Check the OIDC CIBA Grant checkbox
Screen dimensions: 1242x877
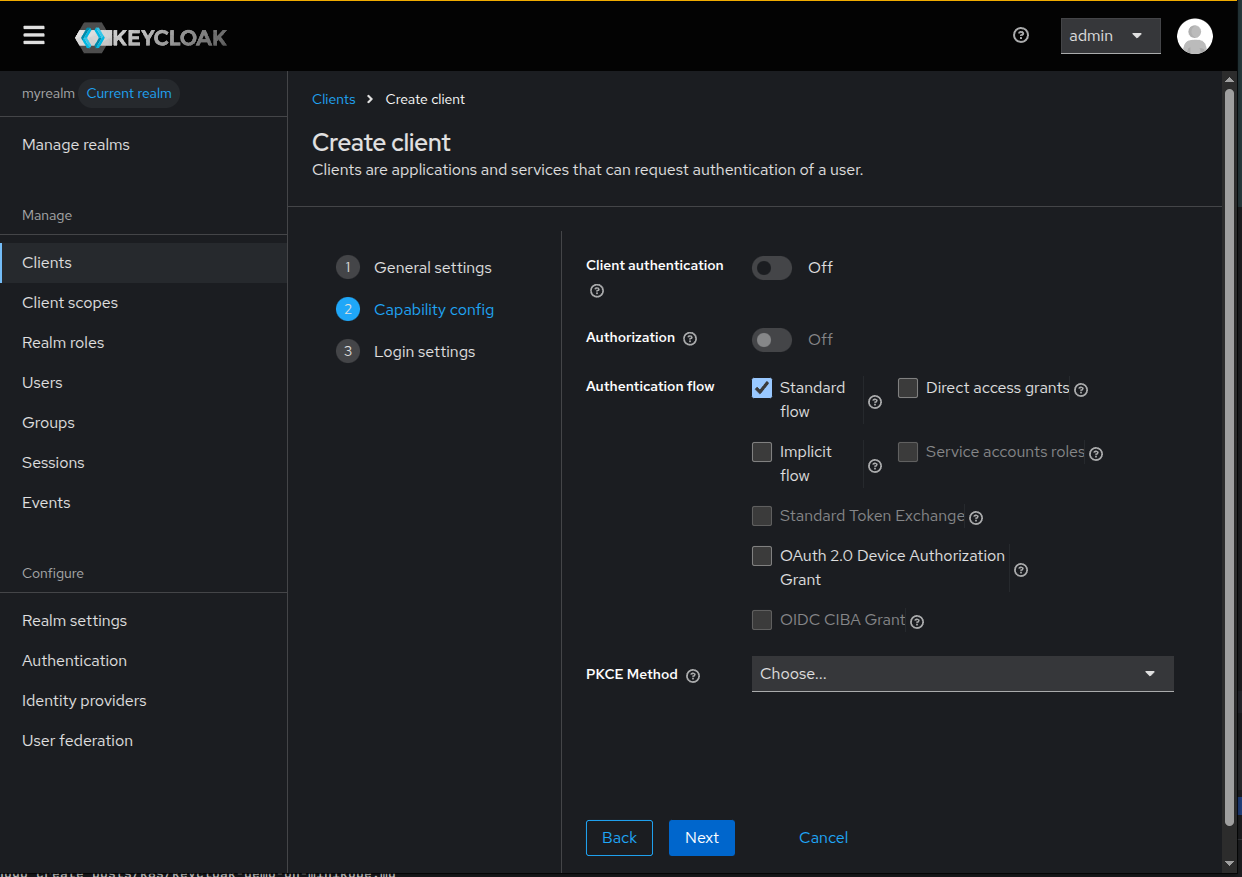pyautogui.click(x=762, y=620)
